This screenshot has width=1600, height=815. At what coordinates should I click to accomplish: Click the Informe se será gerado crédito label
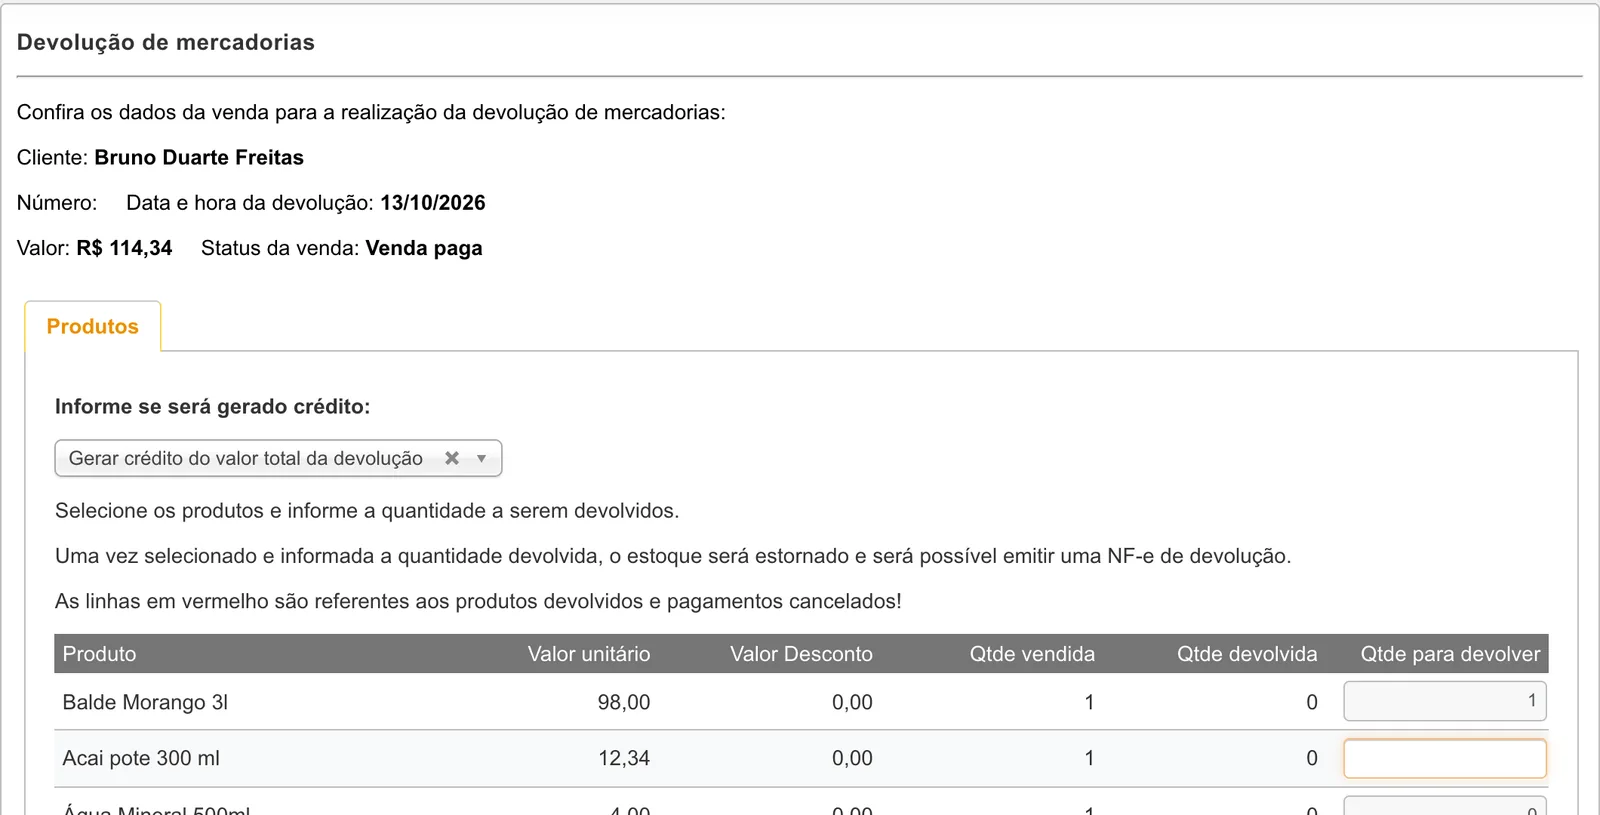[x=212, y=406]
